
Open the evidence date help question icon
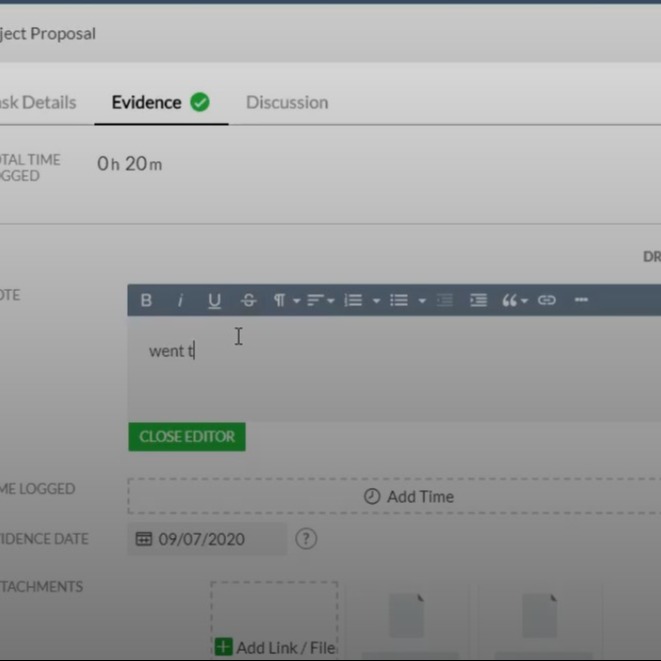[x=306, y=539]
